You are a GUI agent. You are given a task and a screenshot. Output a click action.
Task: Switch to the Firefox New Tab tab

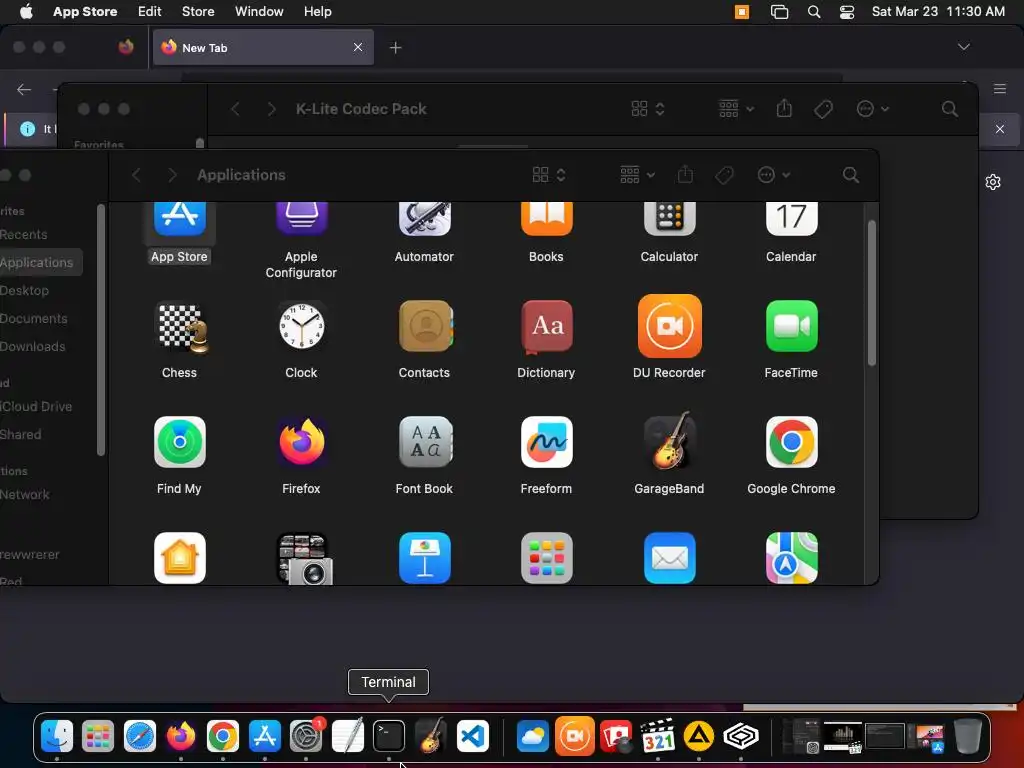coord(263,47)
